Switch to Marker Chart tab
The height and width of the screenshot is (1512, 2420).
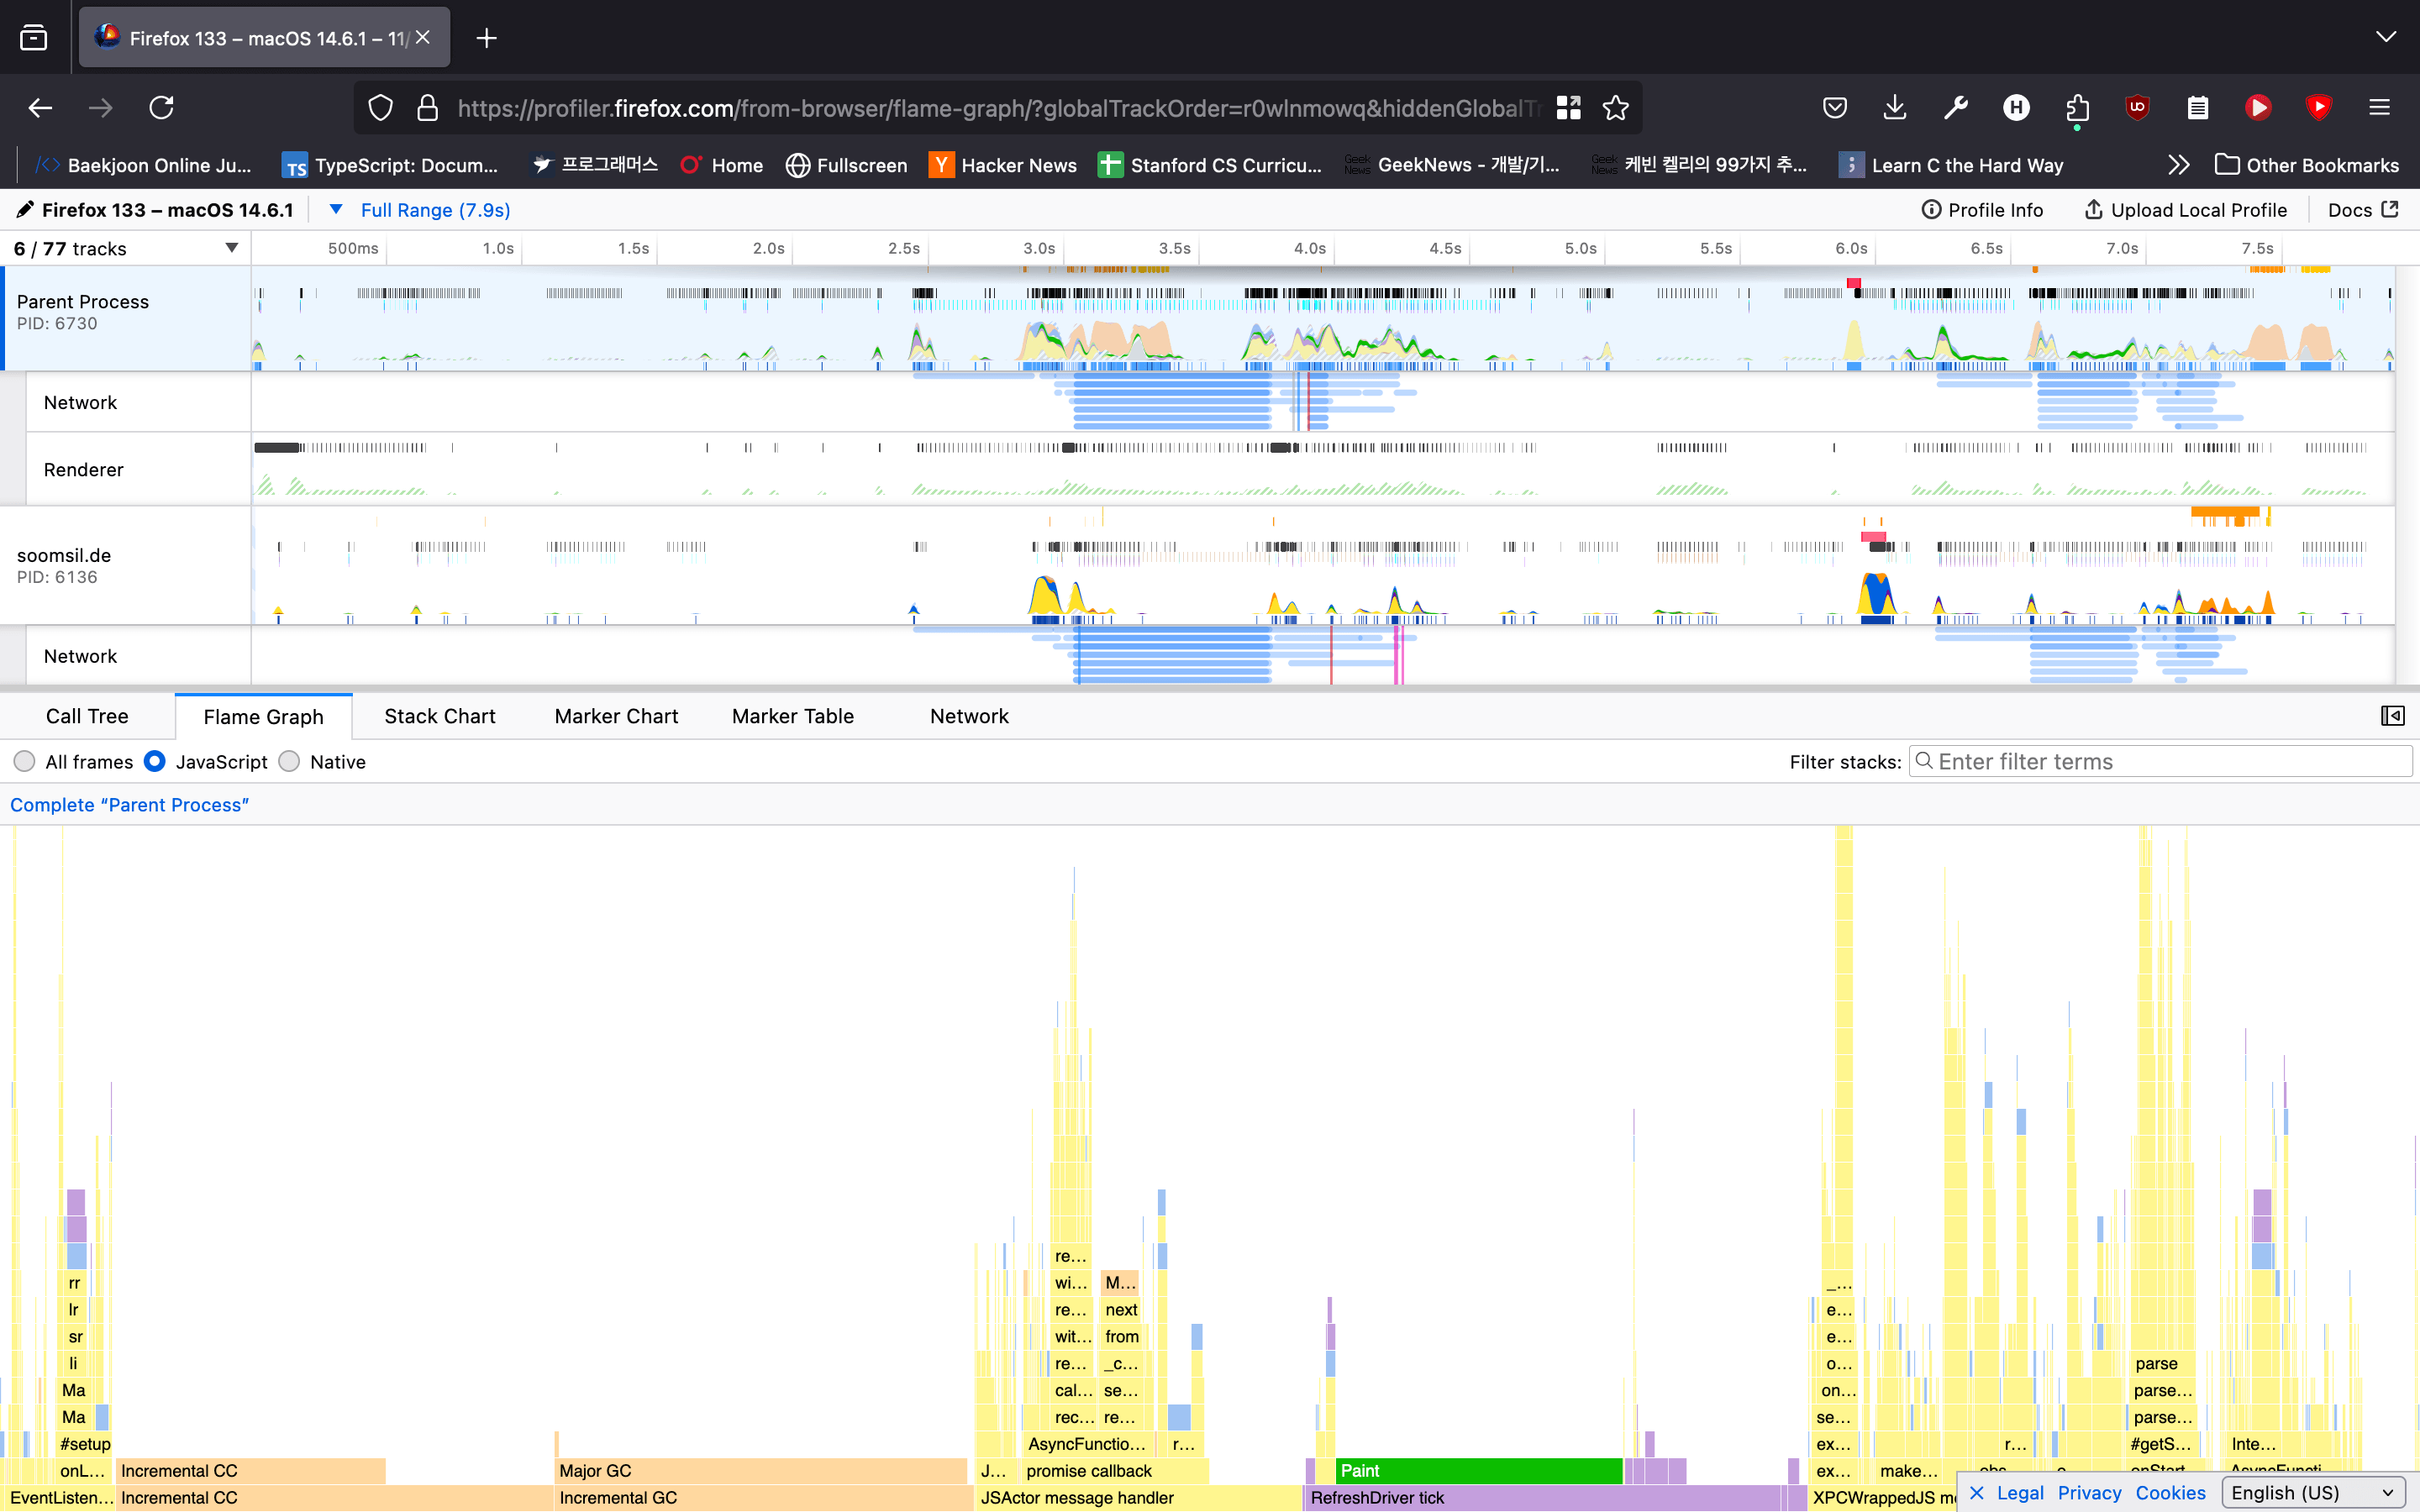coord(616,716)
